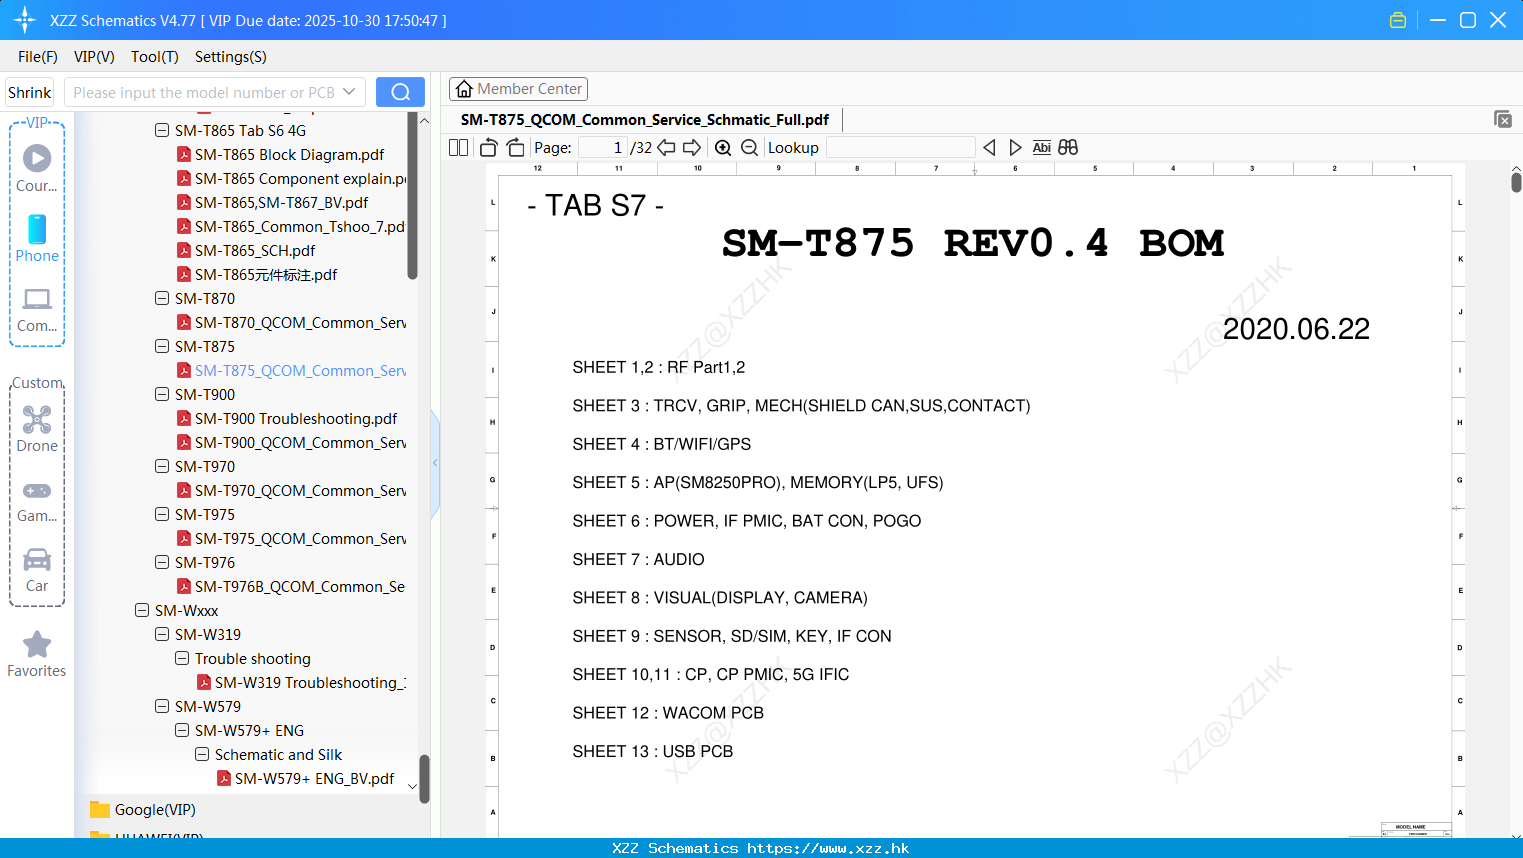Open SM-T900 Troubleshooting.pdf
1523x858 pixels.
click(x=296, y=418)
